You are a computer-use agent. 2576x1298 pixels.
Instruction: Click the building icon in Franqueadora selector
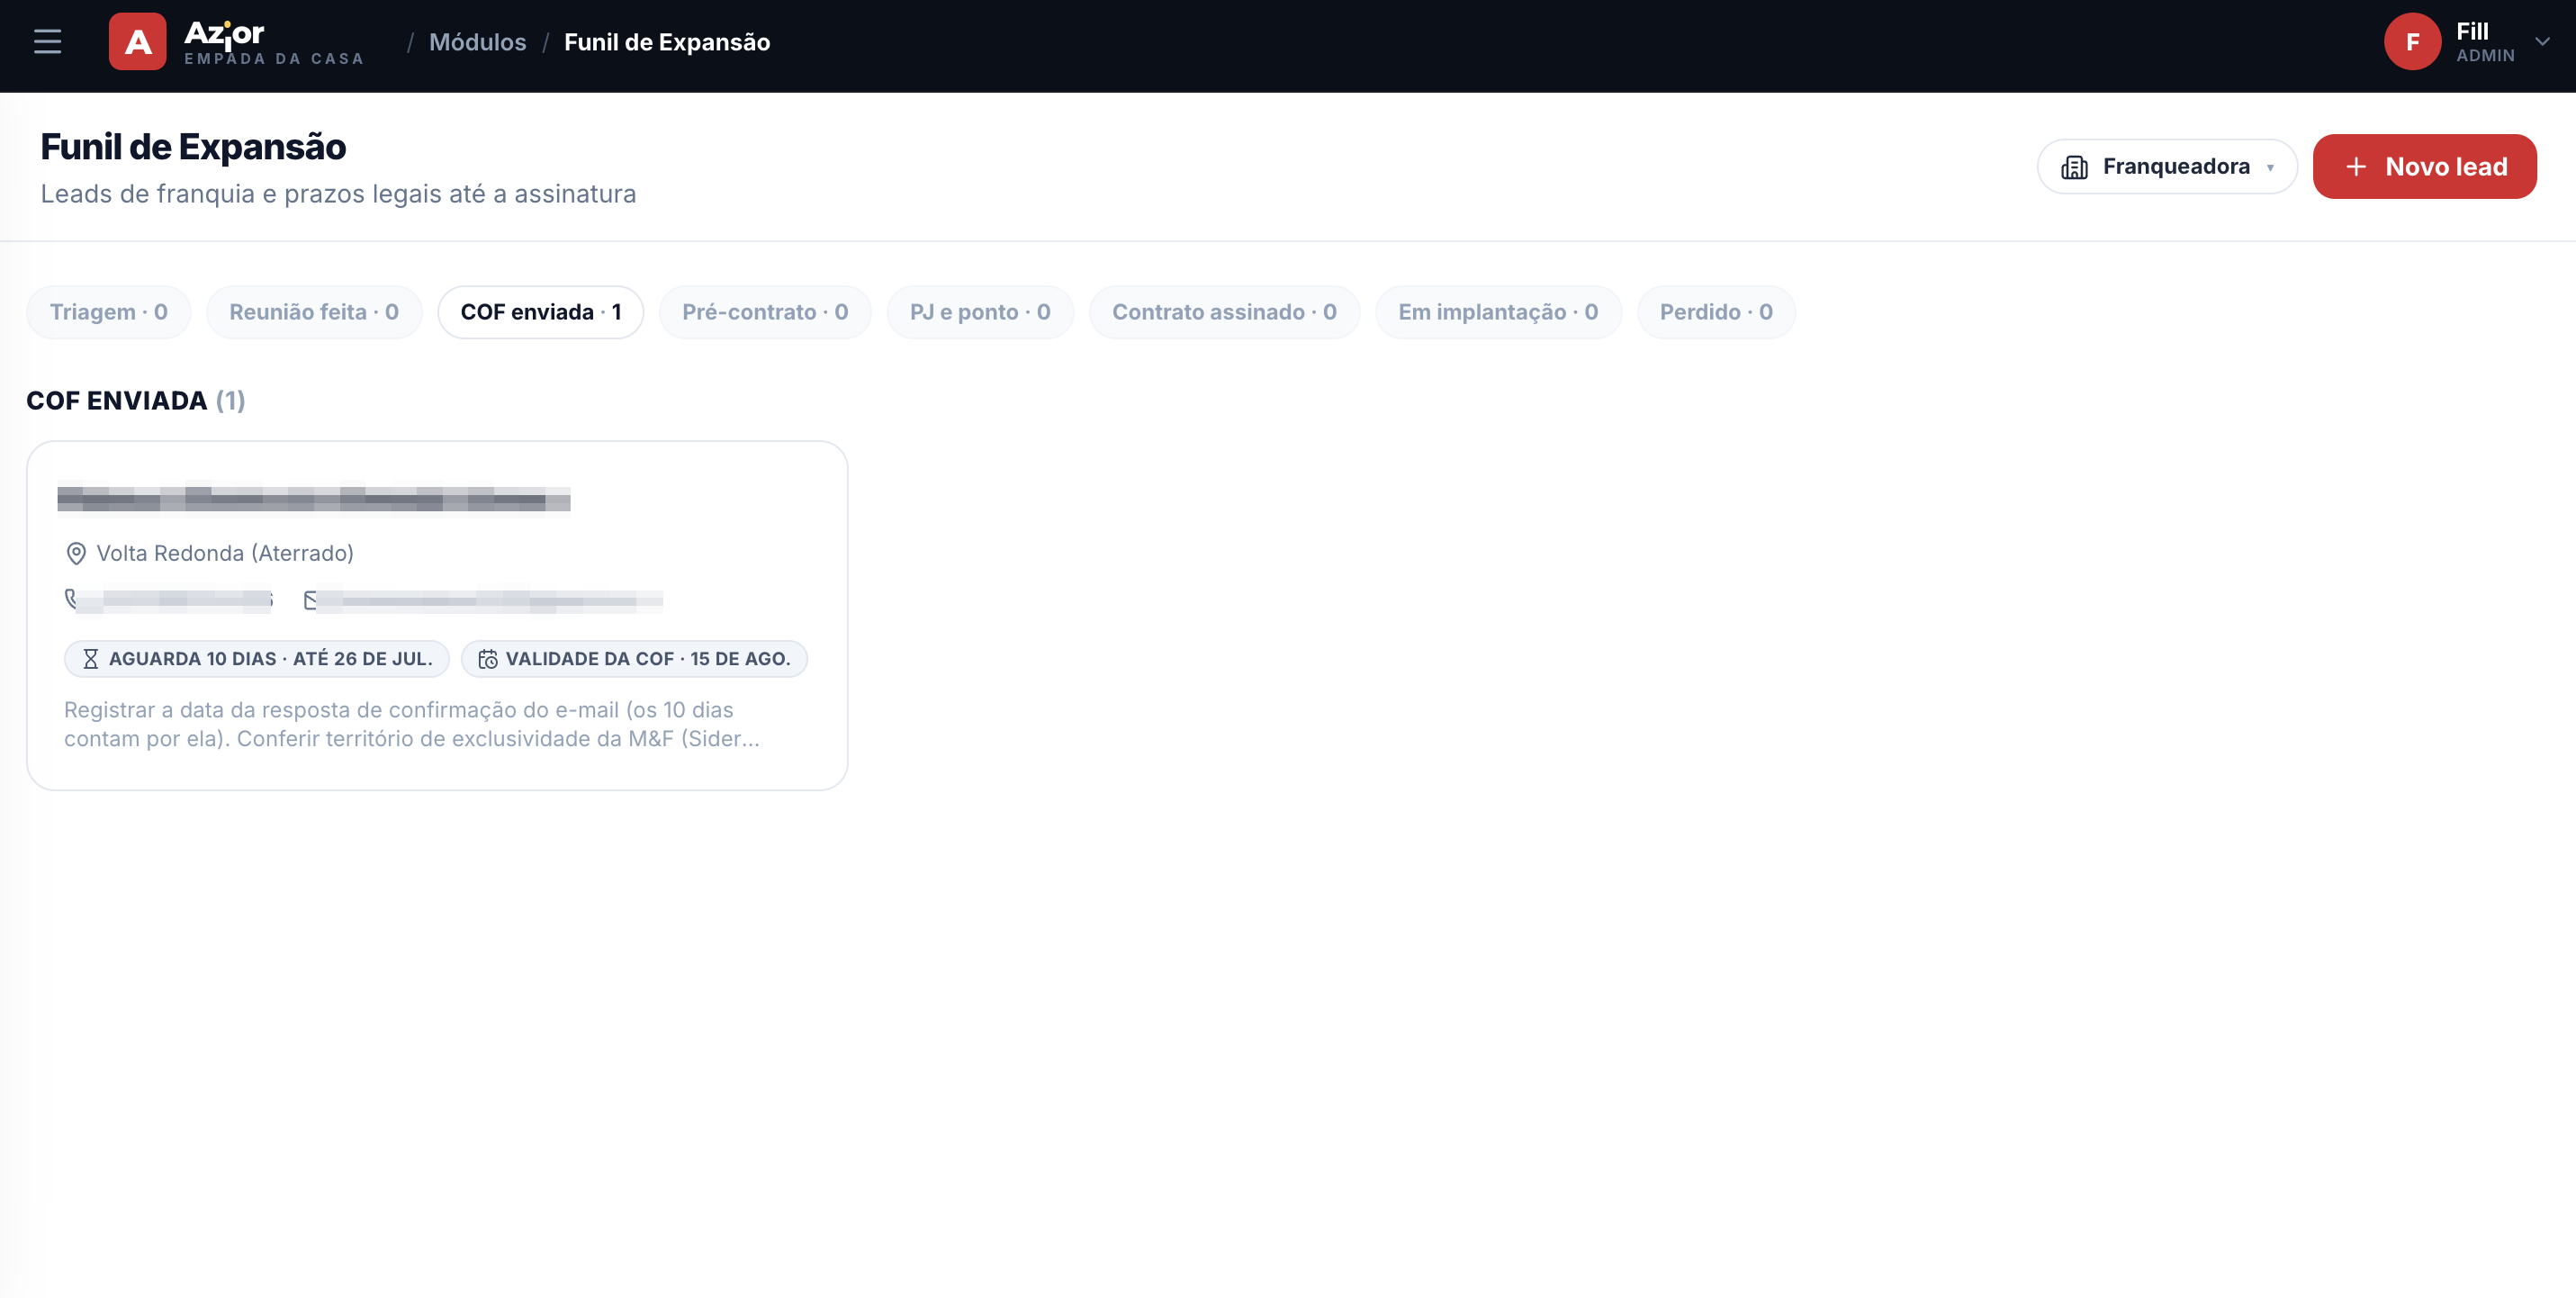(x=2074, y=167)
